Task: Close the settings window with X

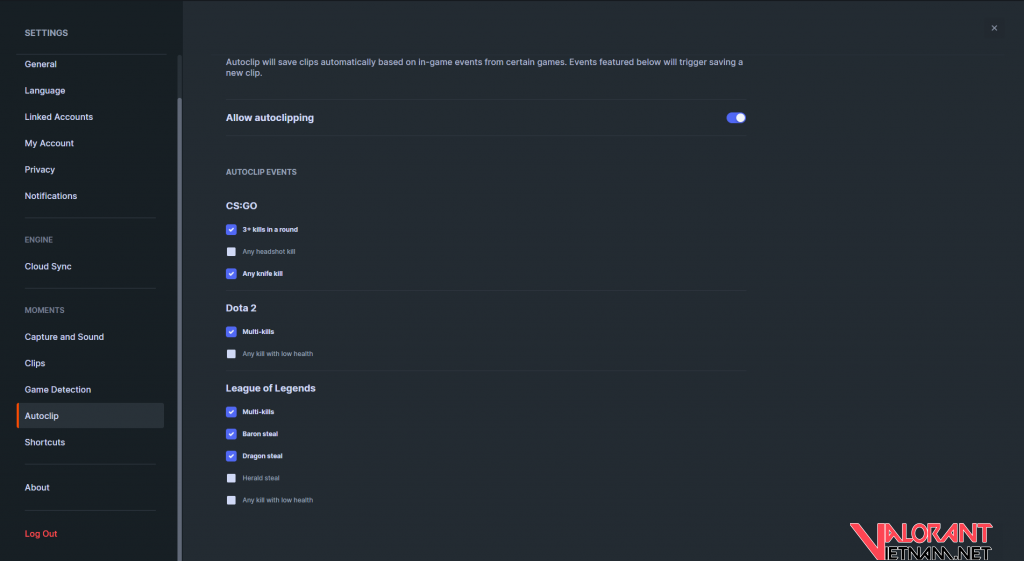Action: [994, 28]
